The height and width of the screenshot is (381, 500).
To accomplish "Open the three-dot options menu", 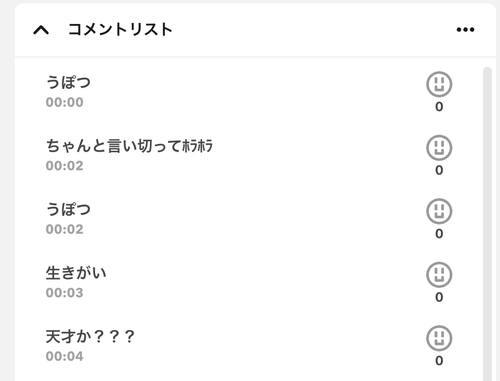I will [x=465, y=30].
